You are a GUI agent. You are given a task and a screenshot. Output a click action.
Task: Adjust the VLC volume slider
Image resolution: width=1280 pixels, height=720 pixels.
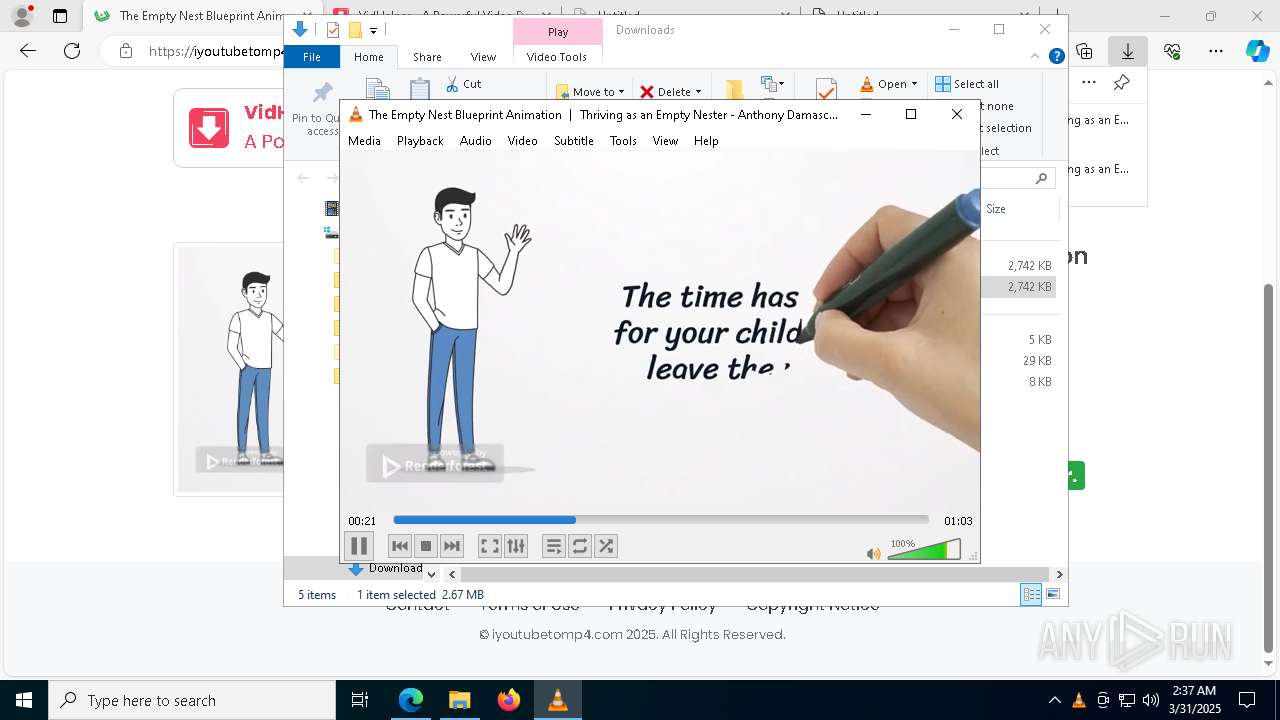(924, 549)
